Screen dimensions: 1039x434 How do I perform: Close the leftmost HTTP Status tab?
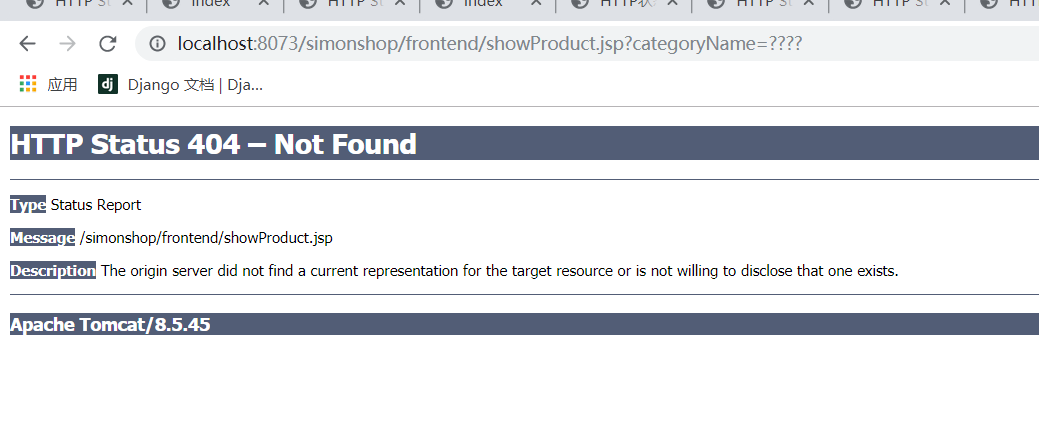(128, 3)
